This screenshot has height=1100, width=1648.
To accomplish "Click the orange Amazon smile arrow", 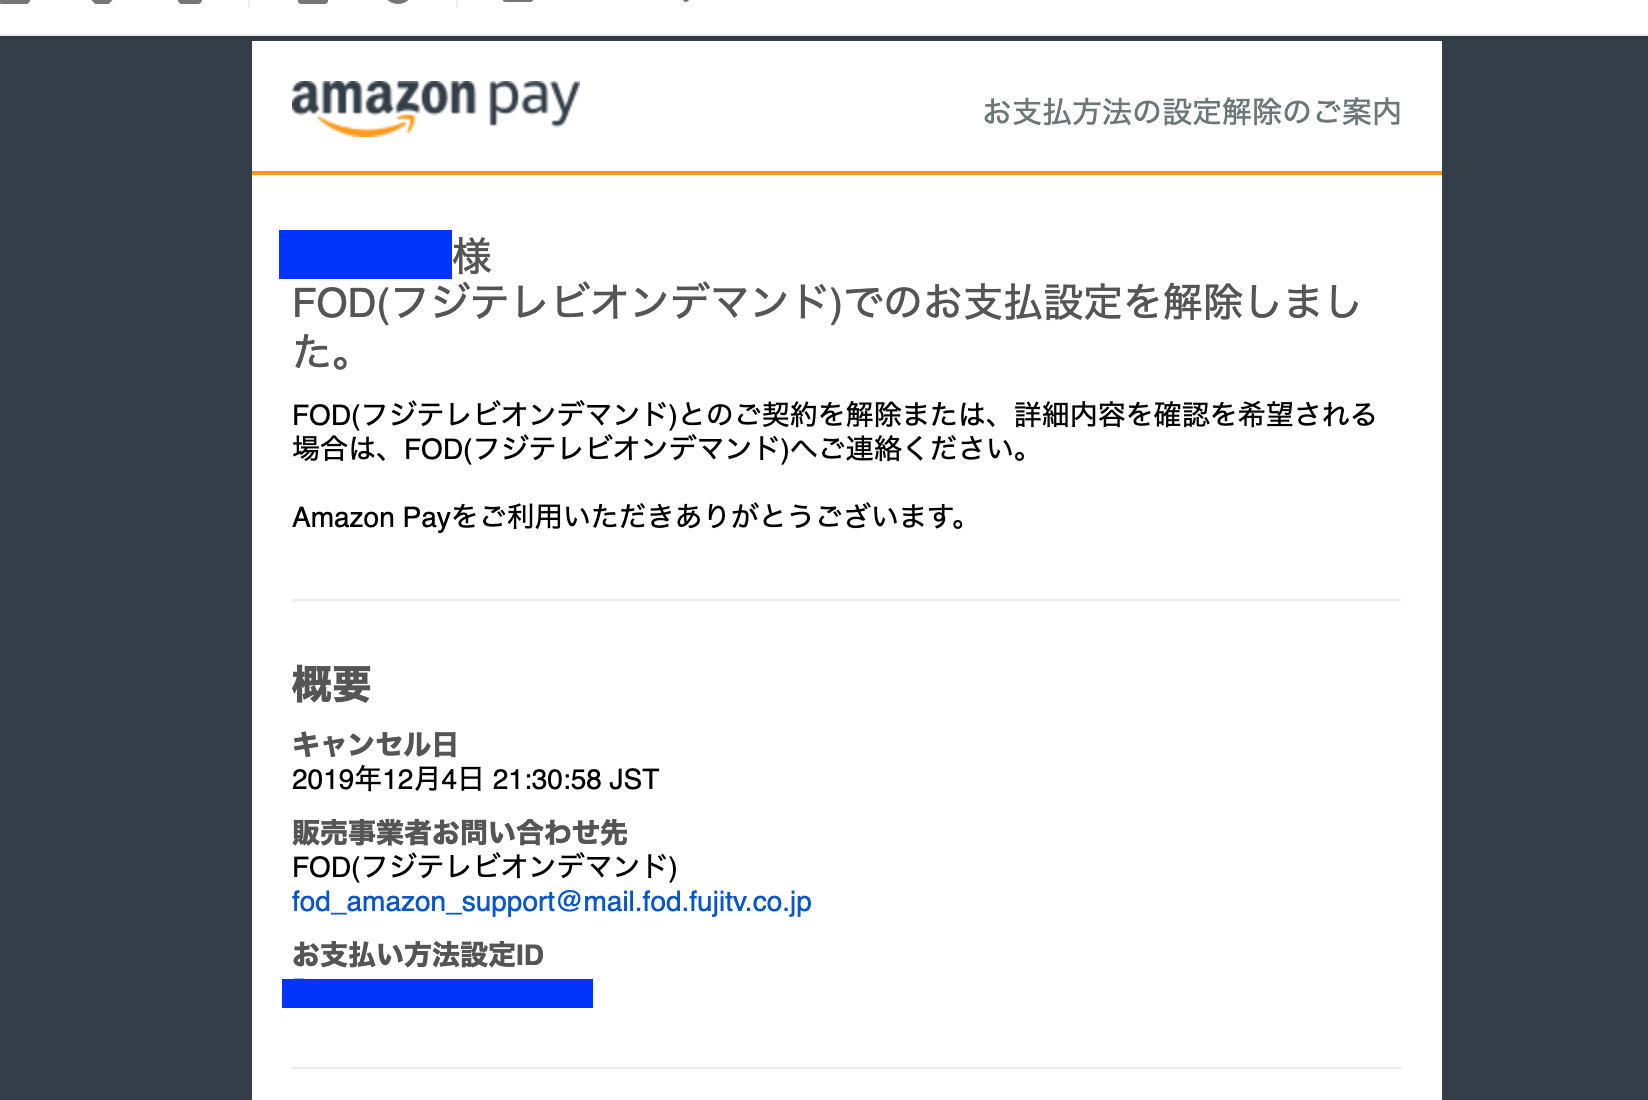I will (x=366, y=126).
